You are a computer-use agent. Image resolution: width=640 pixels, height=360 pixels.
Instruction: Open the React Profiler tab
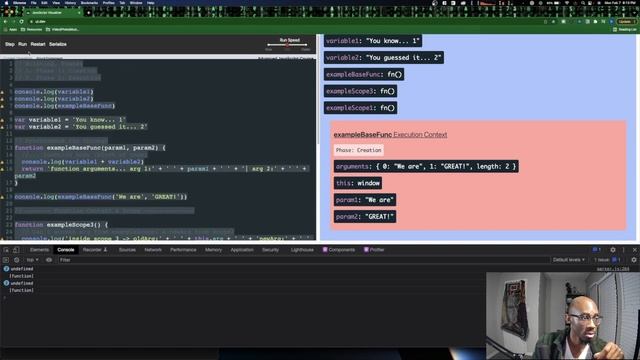[x=374, y=250]
